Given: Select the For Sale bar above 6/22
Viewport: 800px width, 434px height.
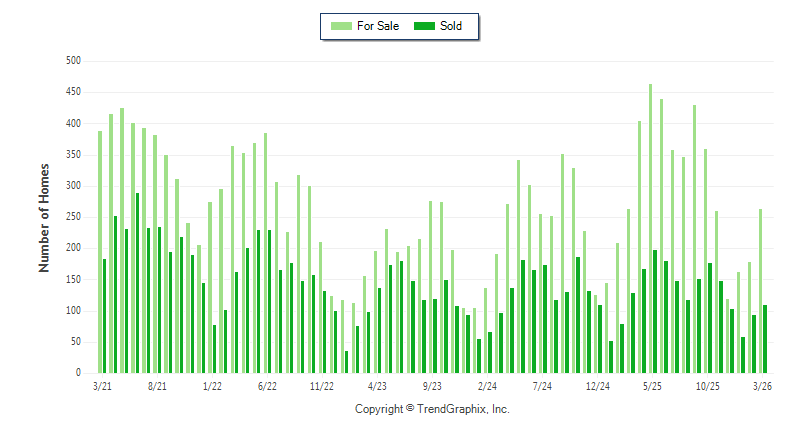Looking at the screenshot, I should click(265, 255).
